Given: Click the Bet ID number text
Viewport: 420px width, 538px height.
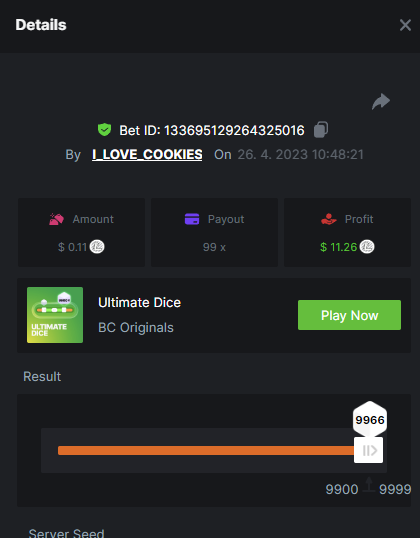Looking at the screenshot, I should 234,130.
